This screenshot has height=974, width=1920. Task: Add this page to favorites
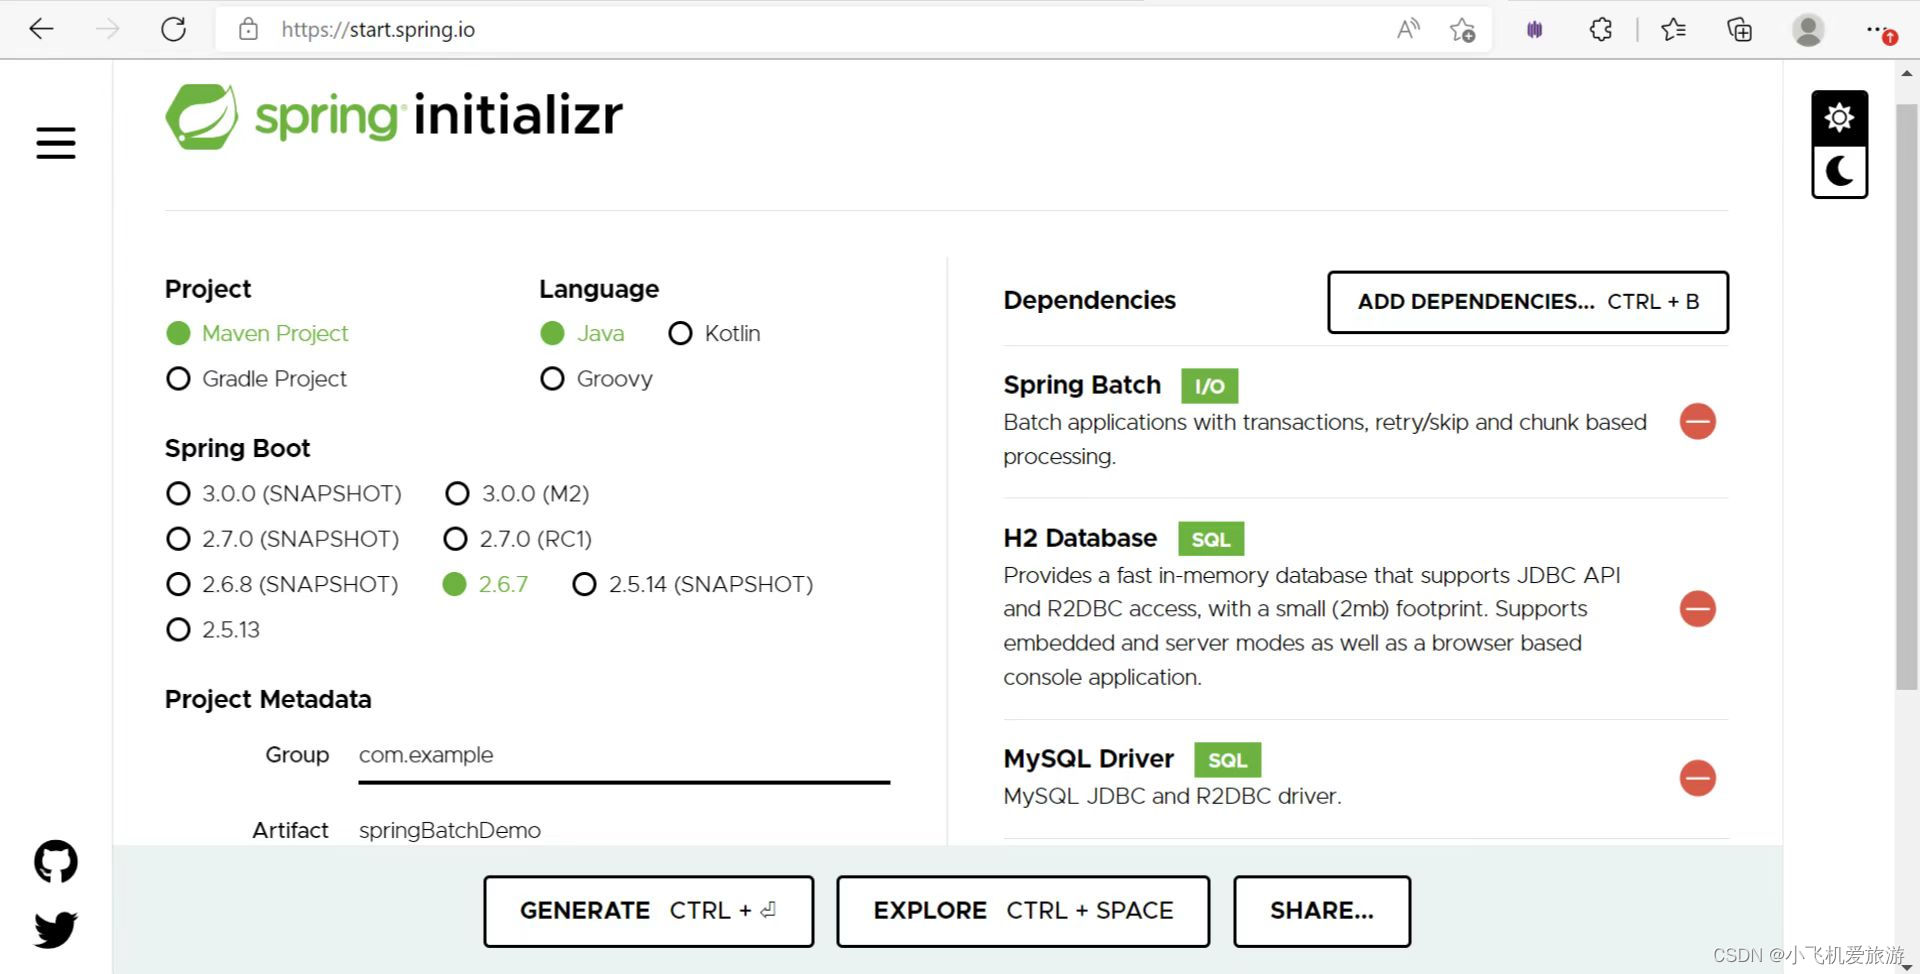pyautogui.click(x=1462, y=30)
